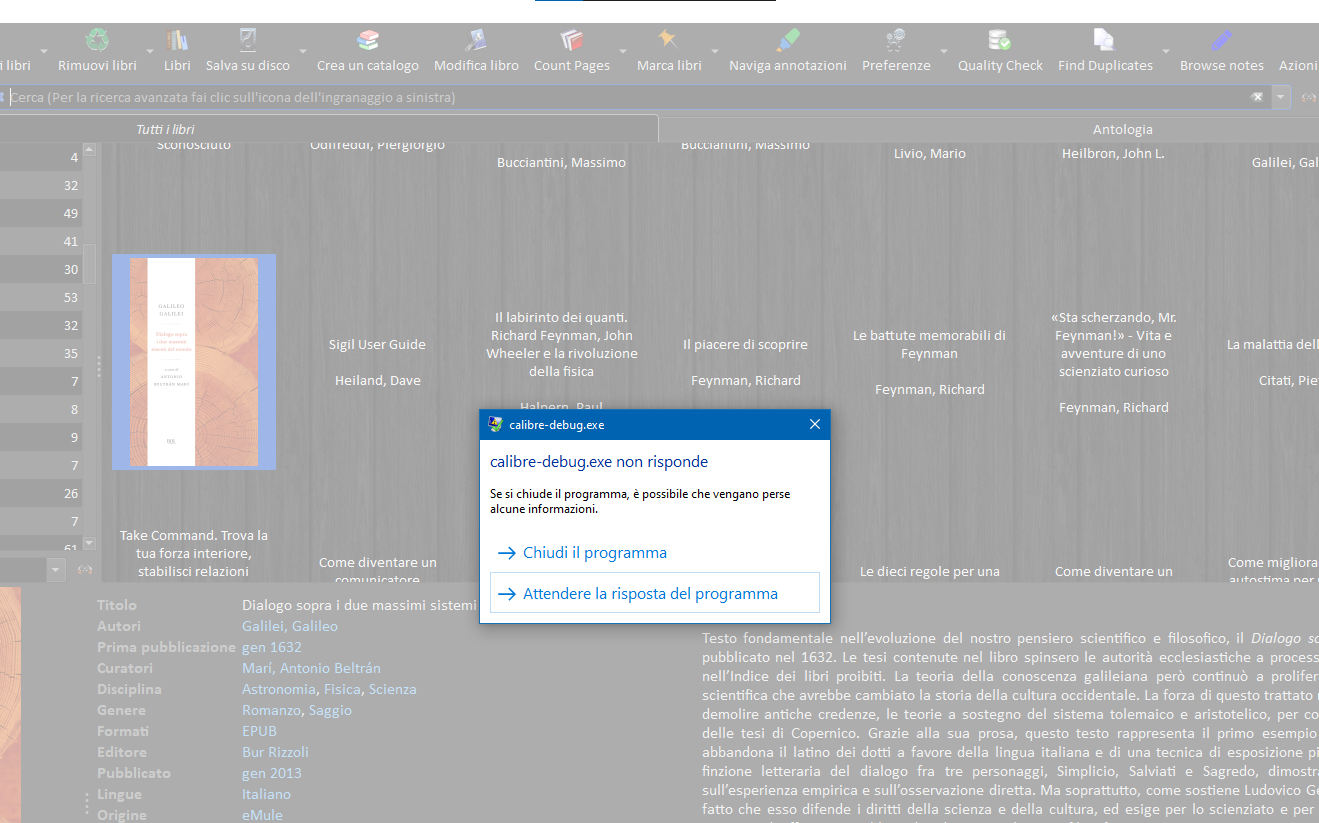
Task: Click the author name Heilbron, John L.
Action: [x=1113, y=153]
